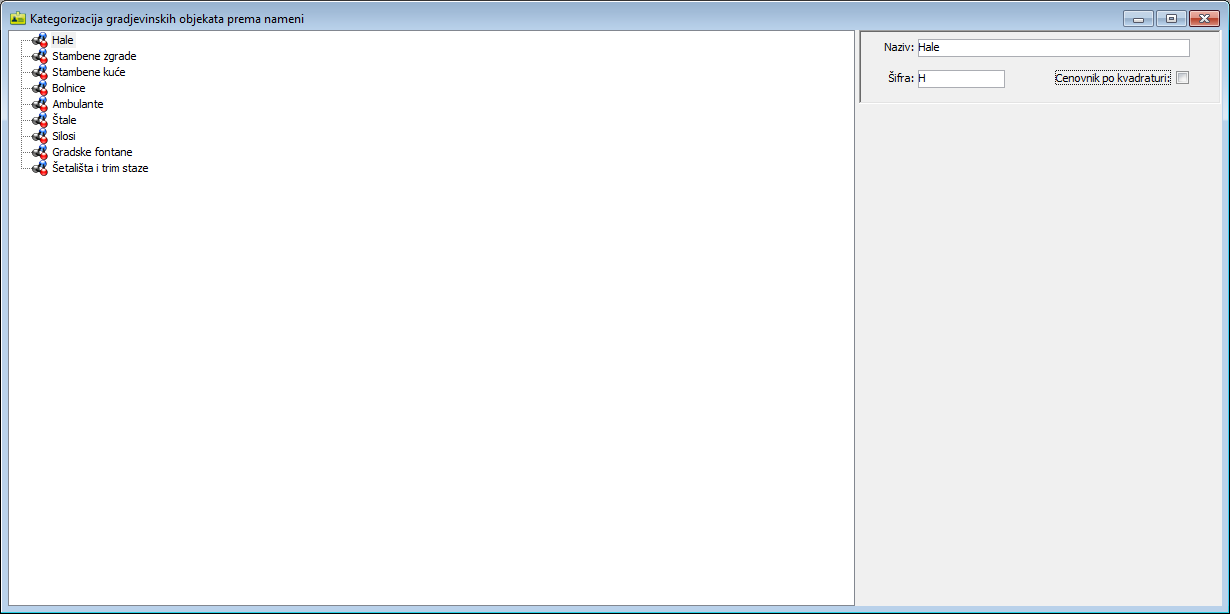1230x614 pixels.
Task: Click the icon next to Stambene kuće
Action: click(40, 72)
